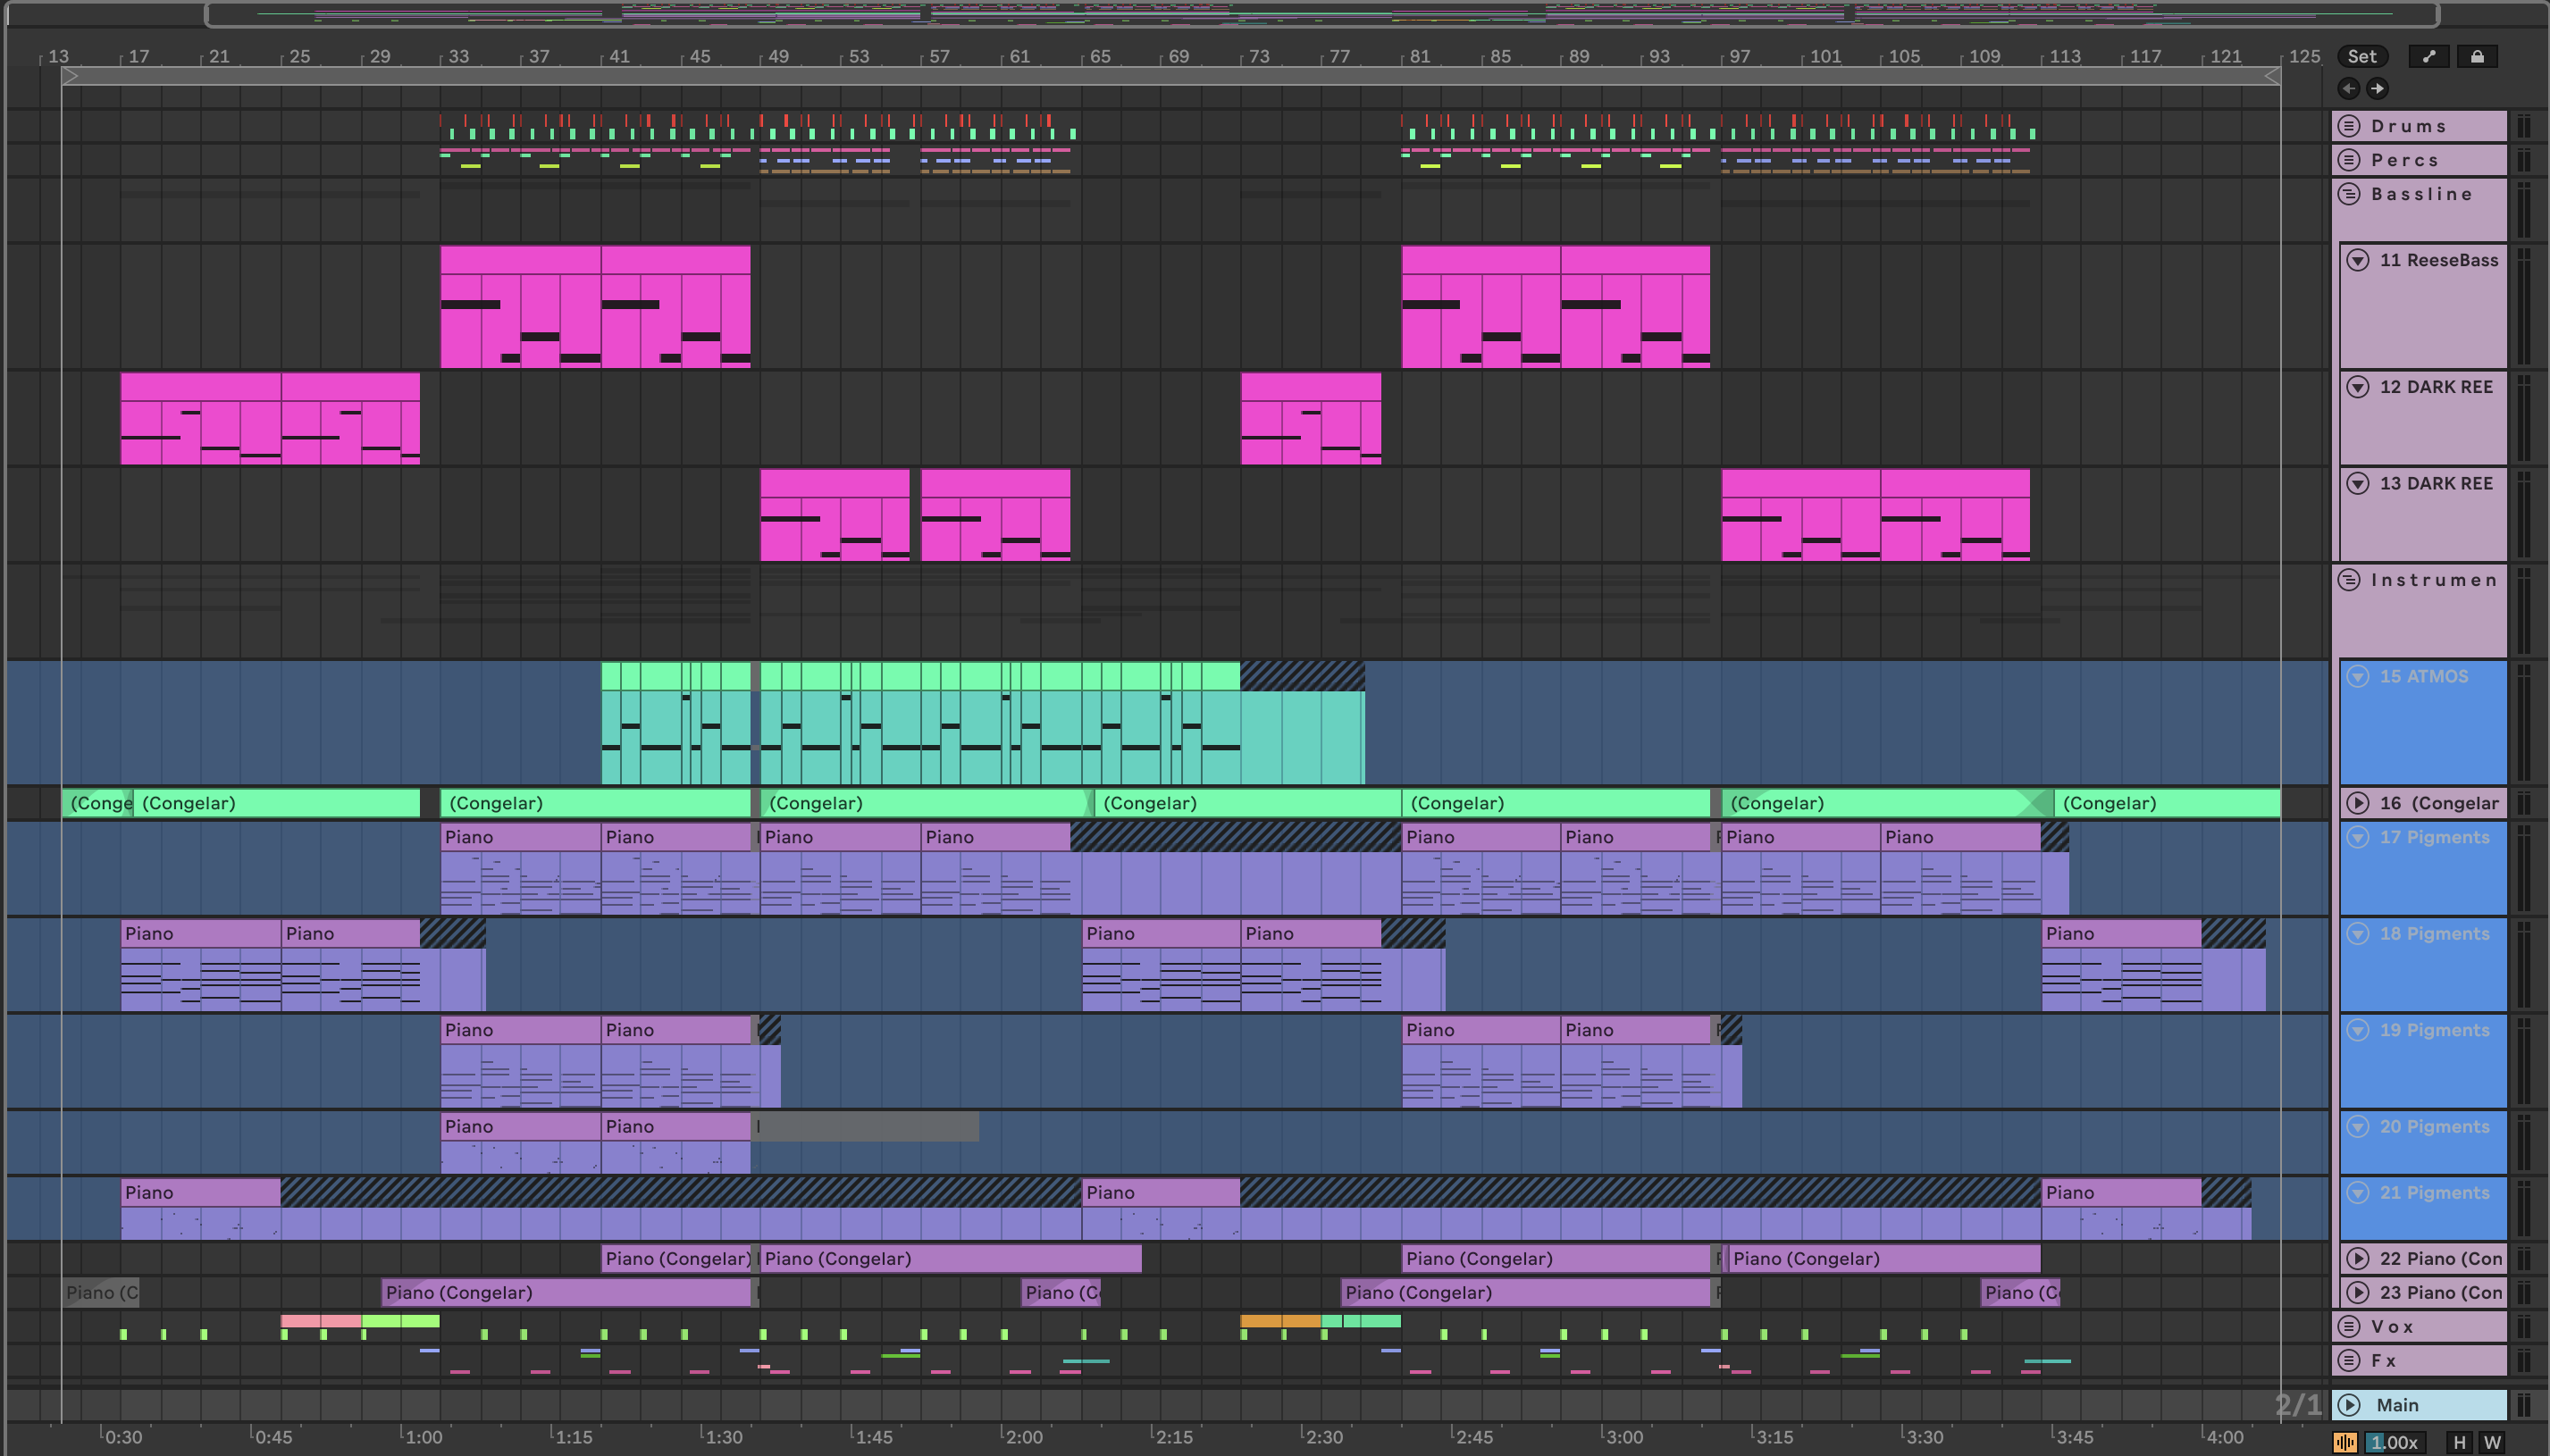2550x1456 pixels.
Task: Click the loop brace end marker
Action: [2272, 76]
